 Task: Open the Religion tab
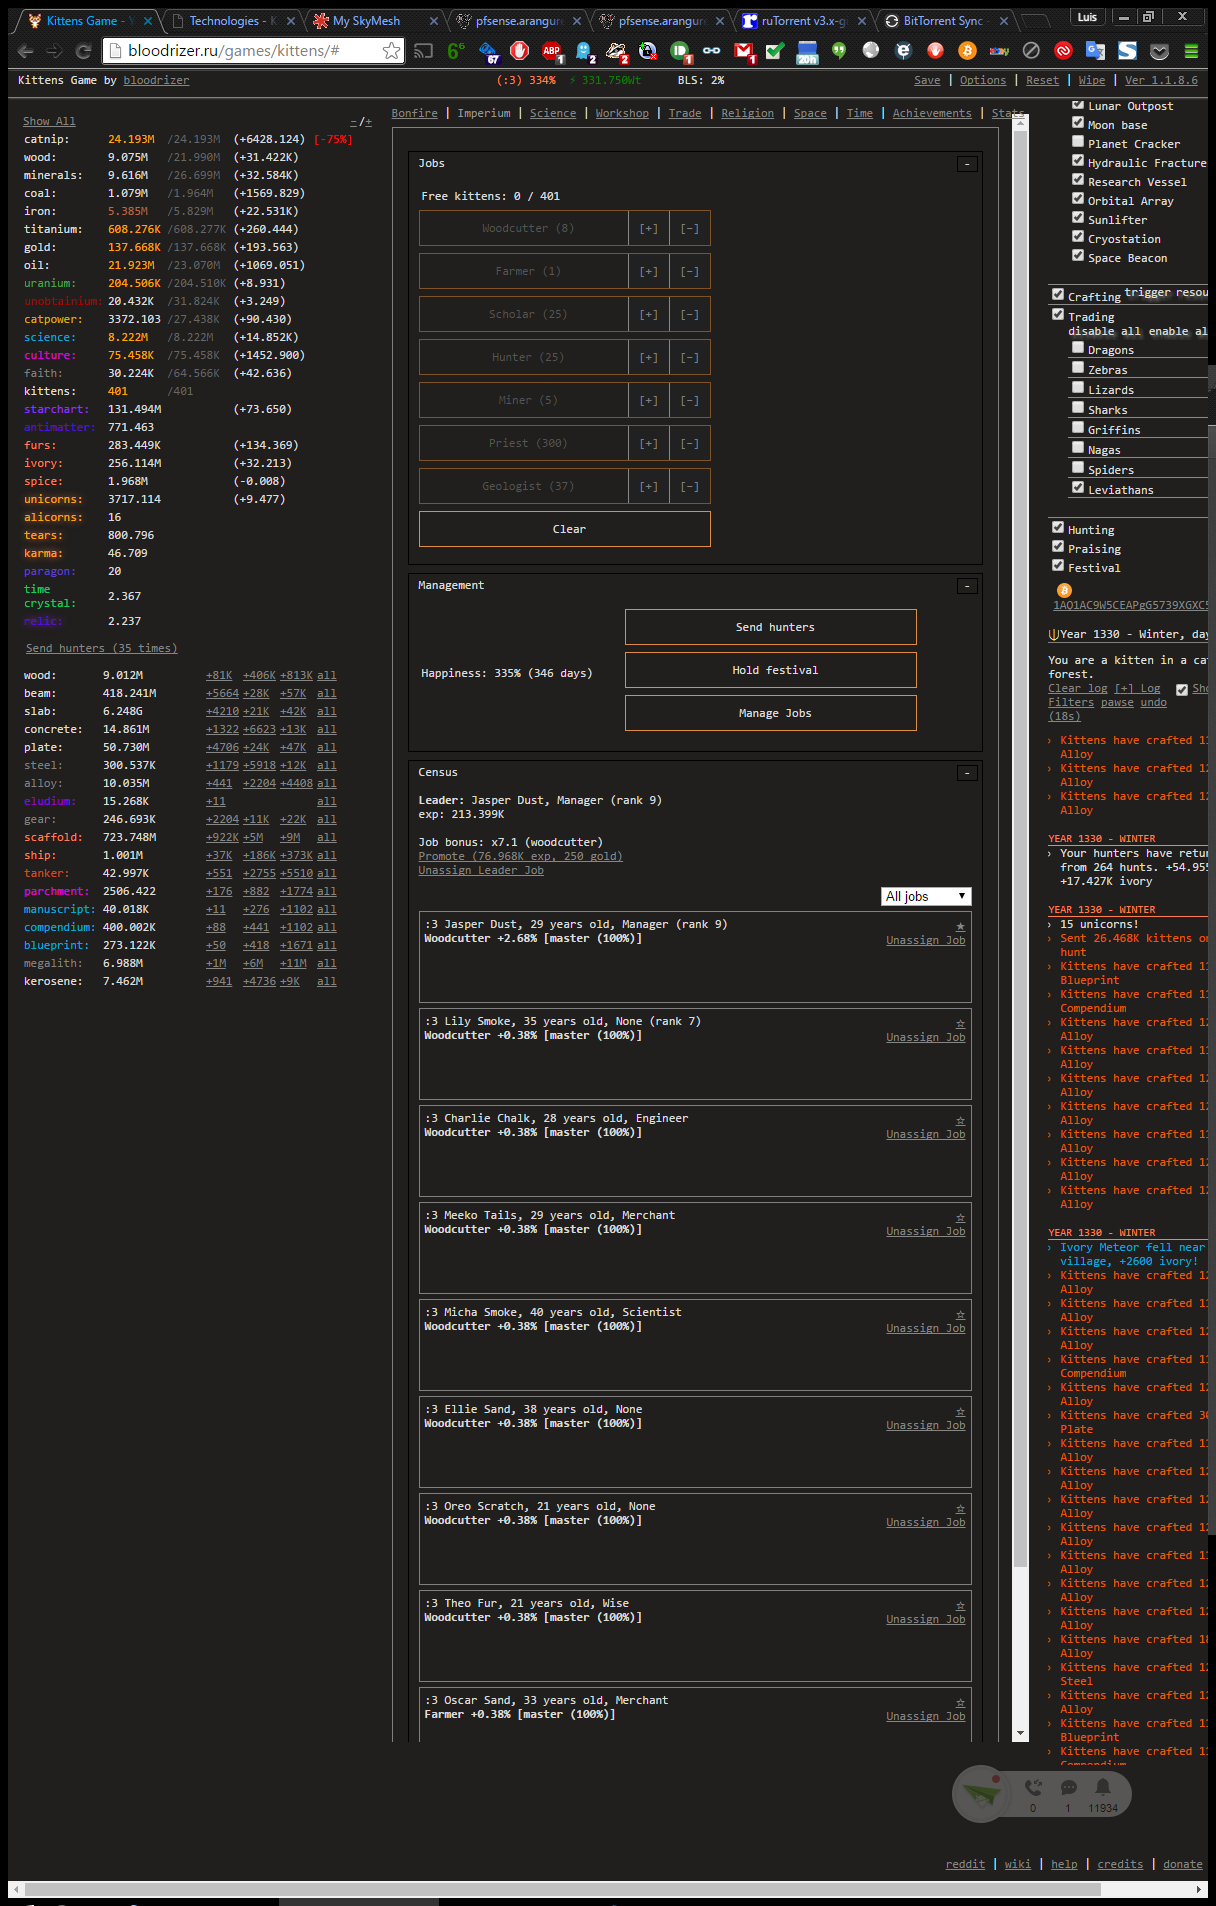(747, 114)
